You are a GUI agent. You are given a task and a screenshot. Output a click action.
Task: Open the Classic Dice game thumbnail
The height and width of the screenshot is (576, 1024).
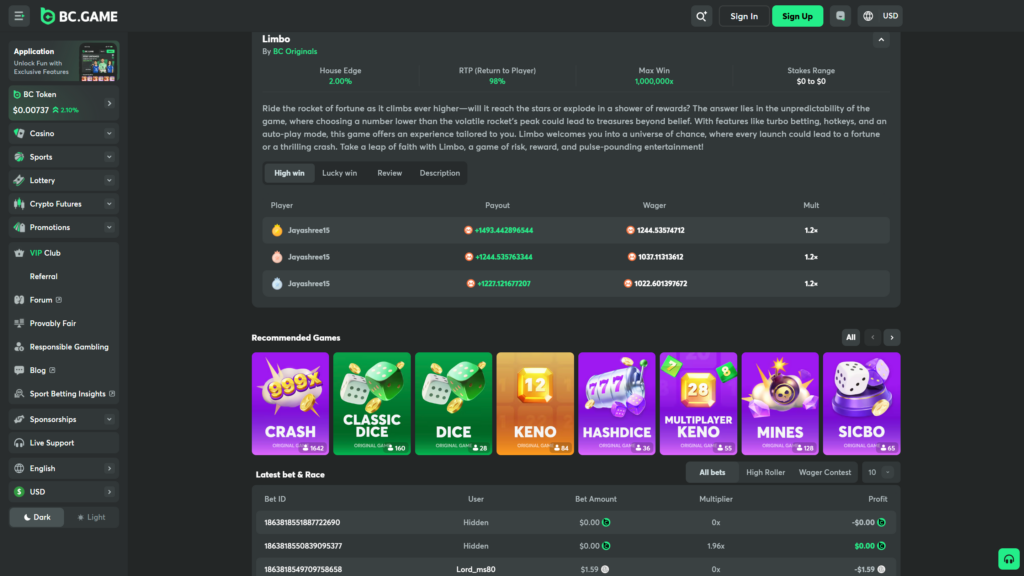372,404
